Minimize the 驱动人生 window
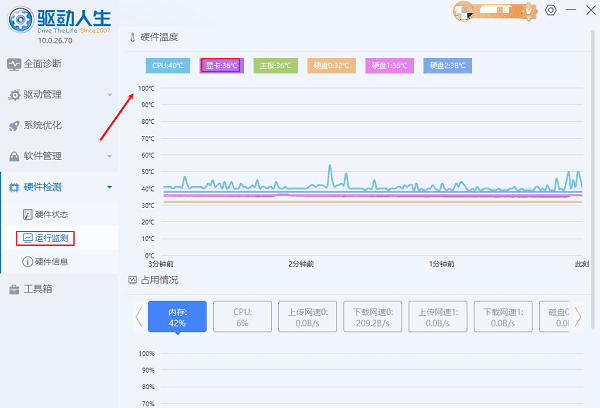The image size is (600, 408). [x=571, y=10]
